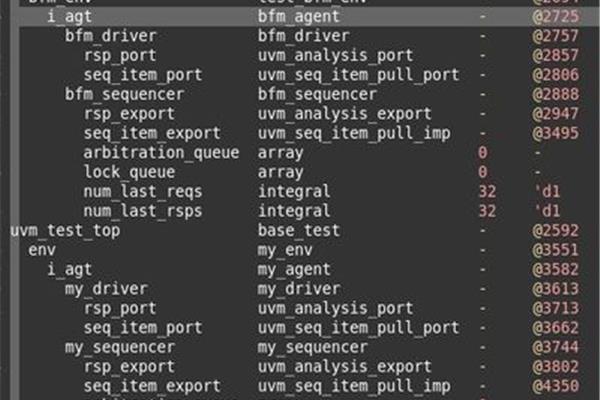Select the num_last_rsps integral row
The image size is (600, 400).
tap(309, 211)
